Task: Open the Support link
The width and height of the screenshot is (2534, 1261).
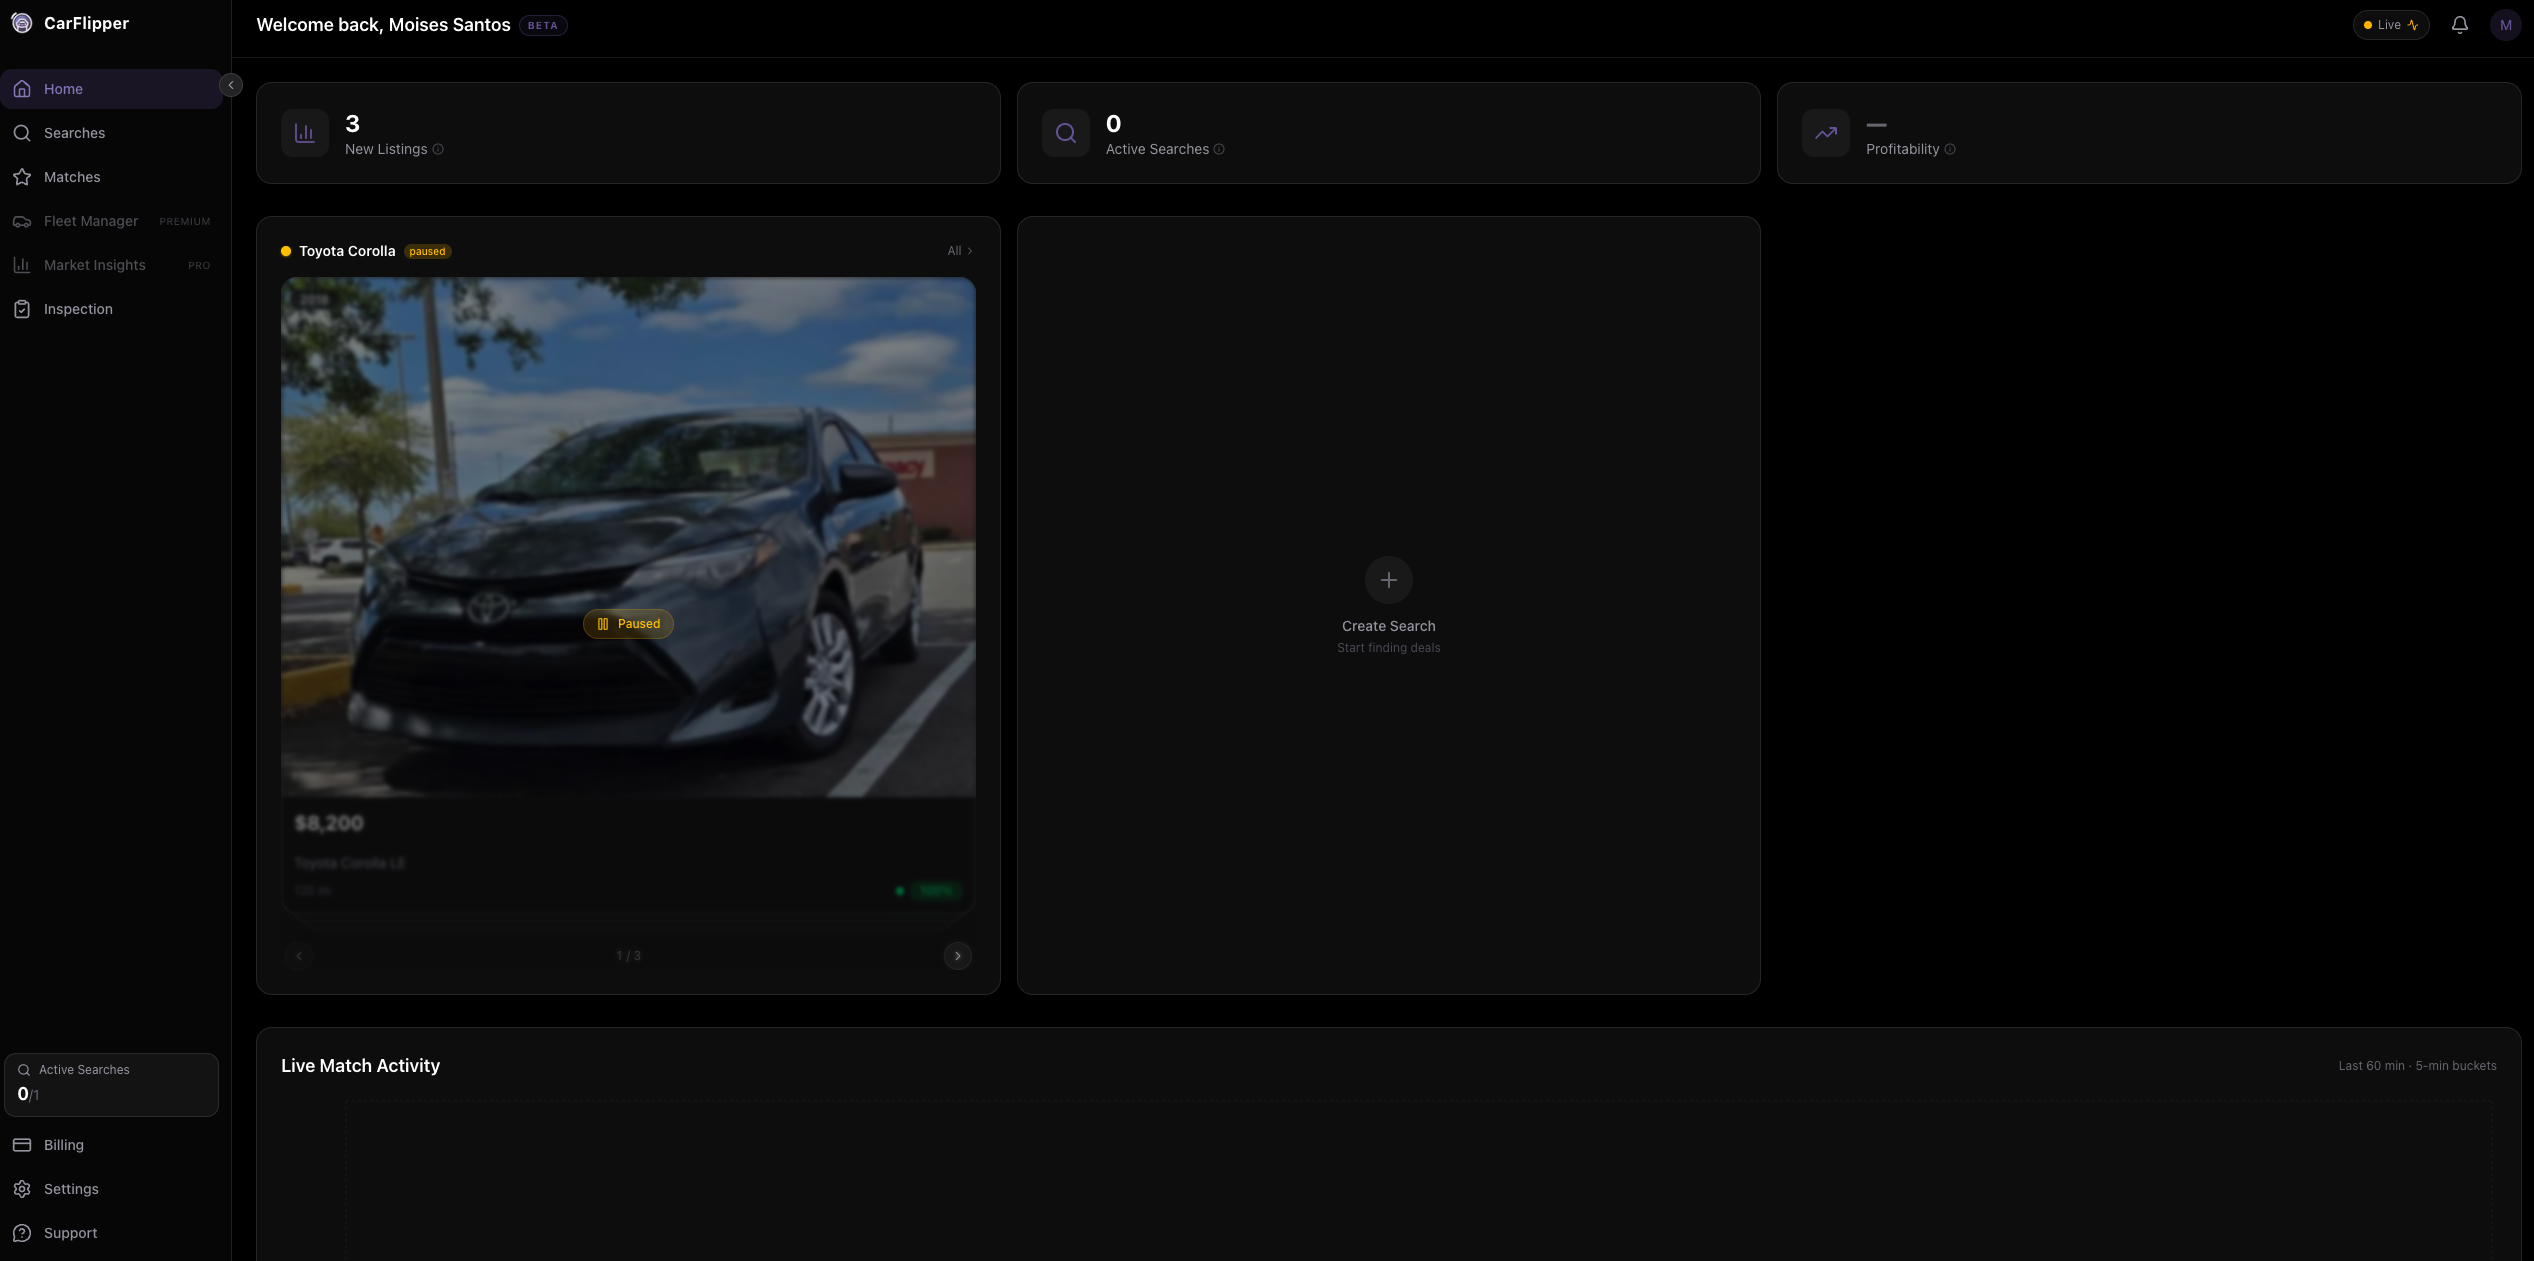Action: pyautogui.click(x=70, y=1233)
